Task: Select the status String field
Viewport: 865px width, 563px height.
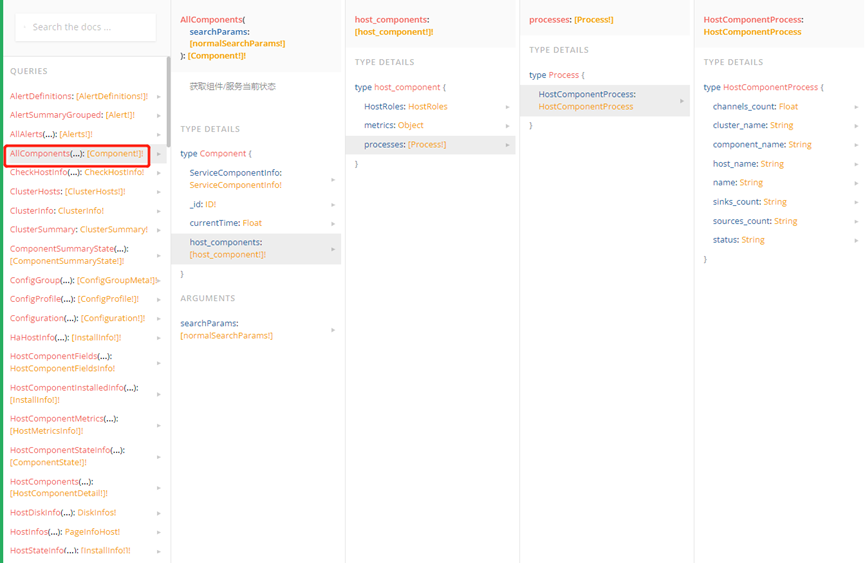Action: tap(739, 240)
